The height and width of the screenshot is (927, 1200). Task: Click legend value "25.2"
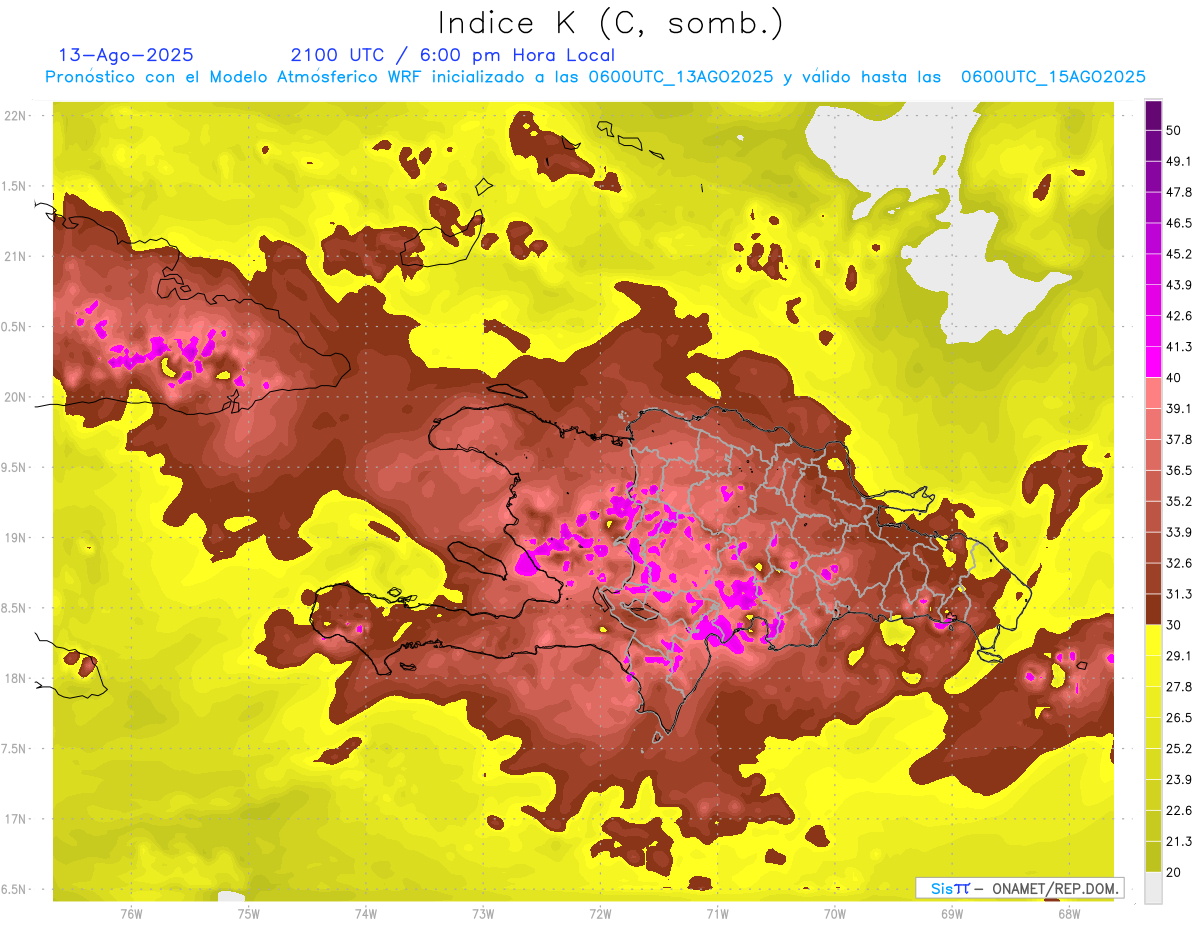click(1179, 749)
